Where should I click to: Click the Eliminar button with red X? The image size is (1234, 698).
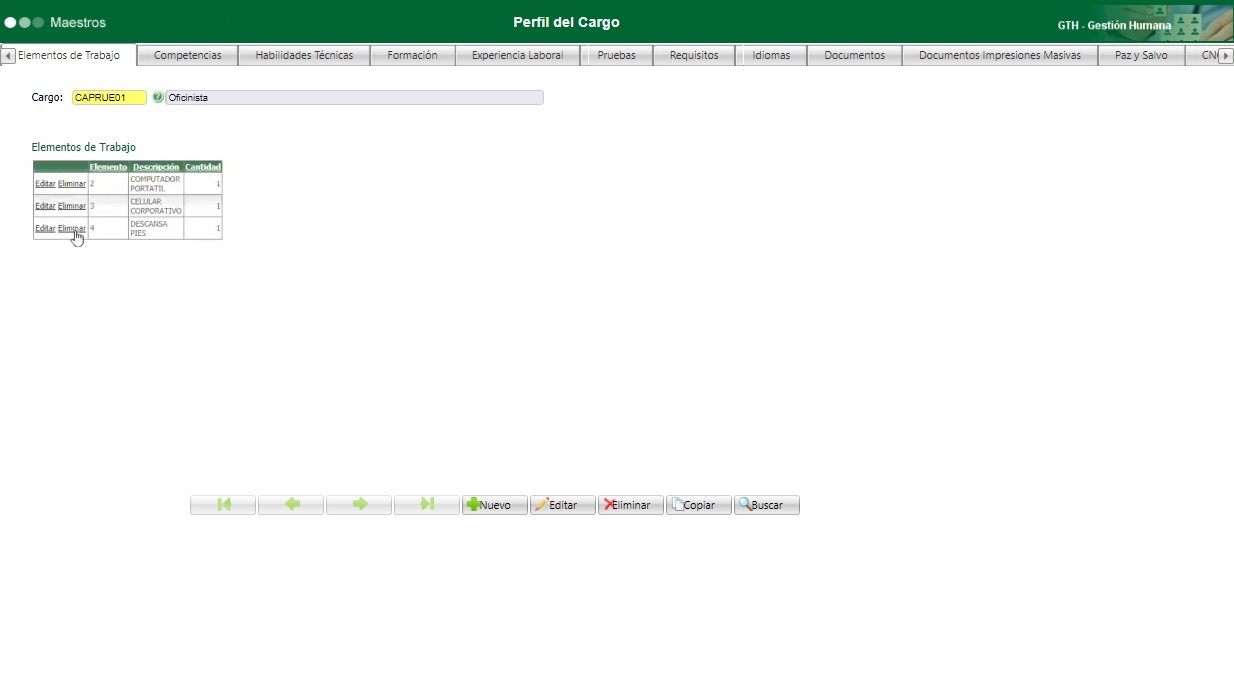click(x=631, y=505)
